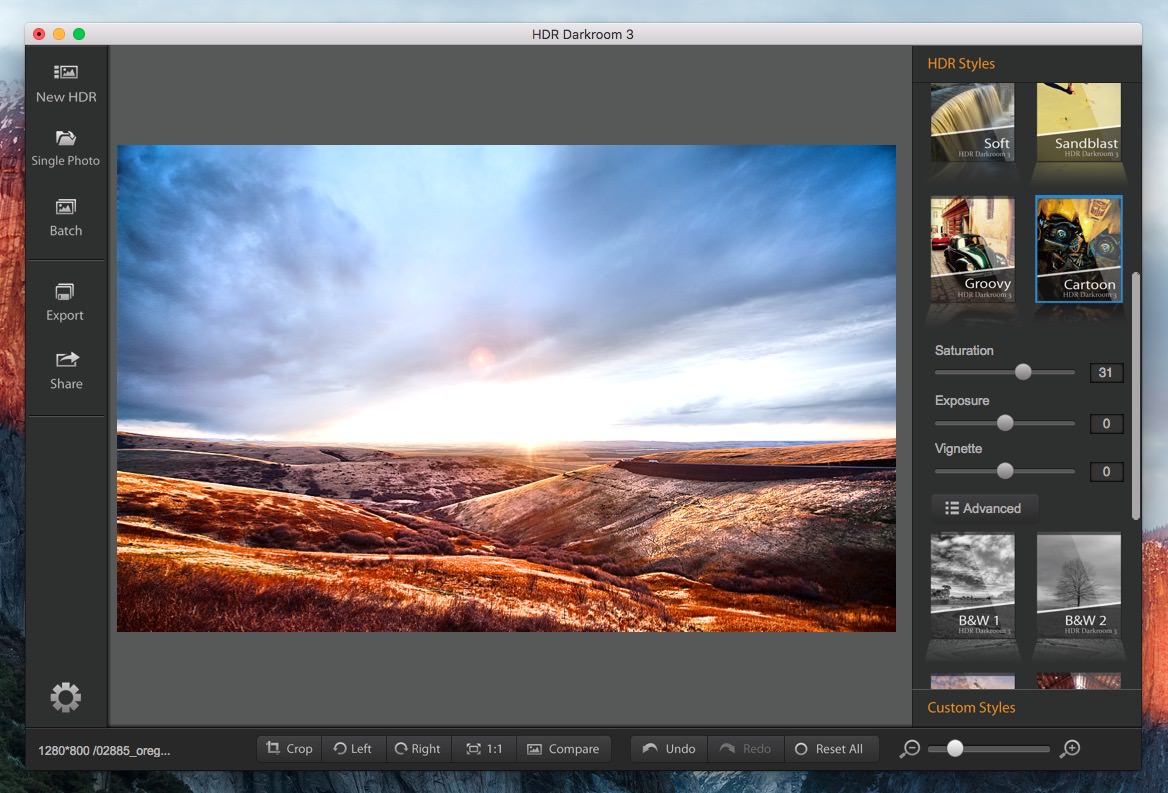Click the Share icon
The height and width of the screenshot is (793, 1168).
(x=66, y=360)
